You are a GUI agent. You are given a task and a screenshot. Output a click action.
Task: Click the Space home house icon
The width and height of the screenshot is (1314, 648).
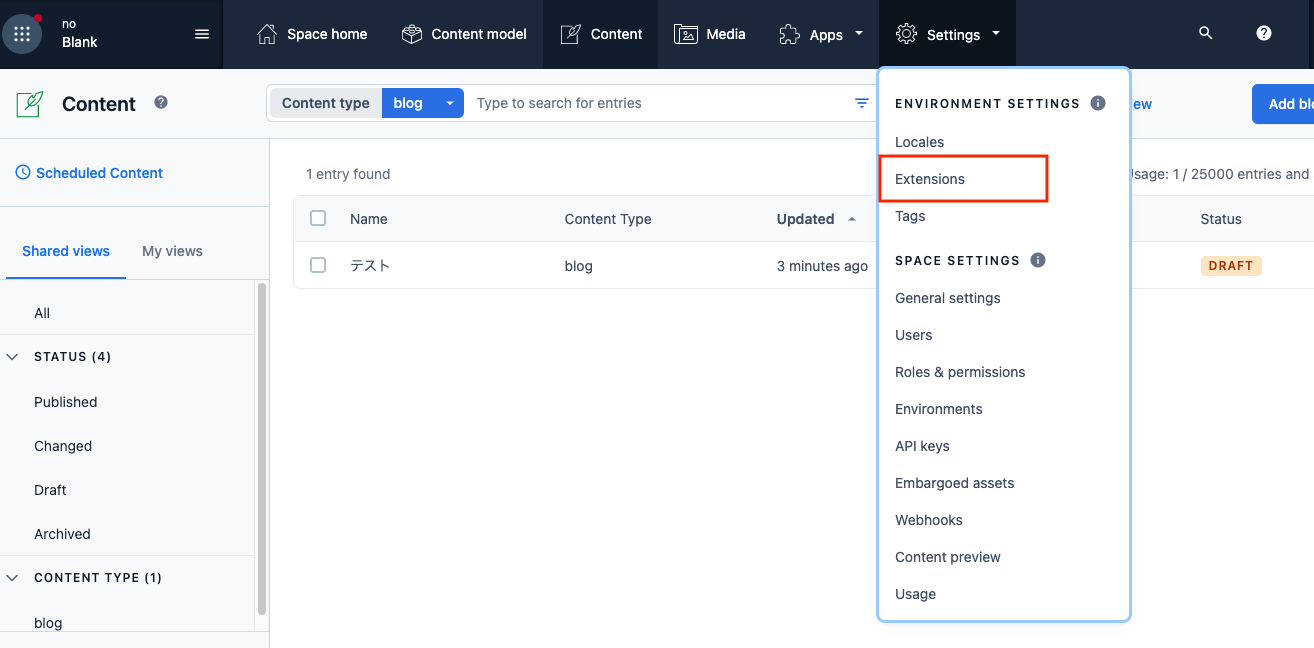click(267, 34)
